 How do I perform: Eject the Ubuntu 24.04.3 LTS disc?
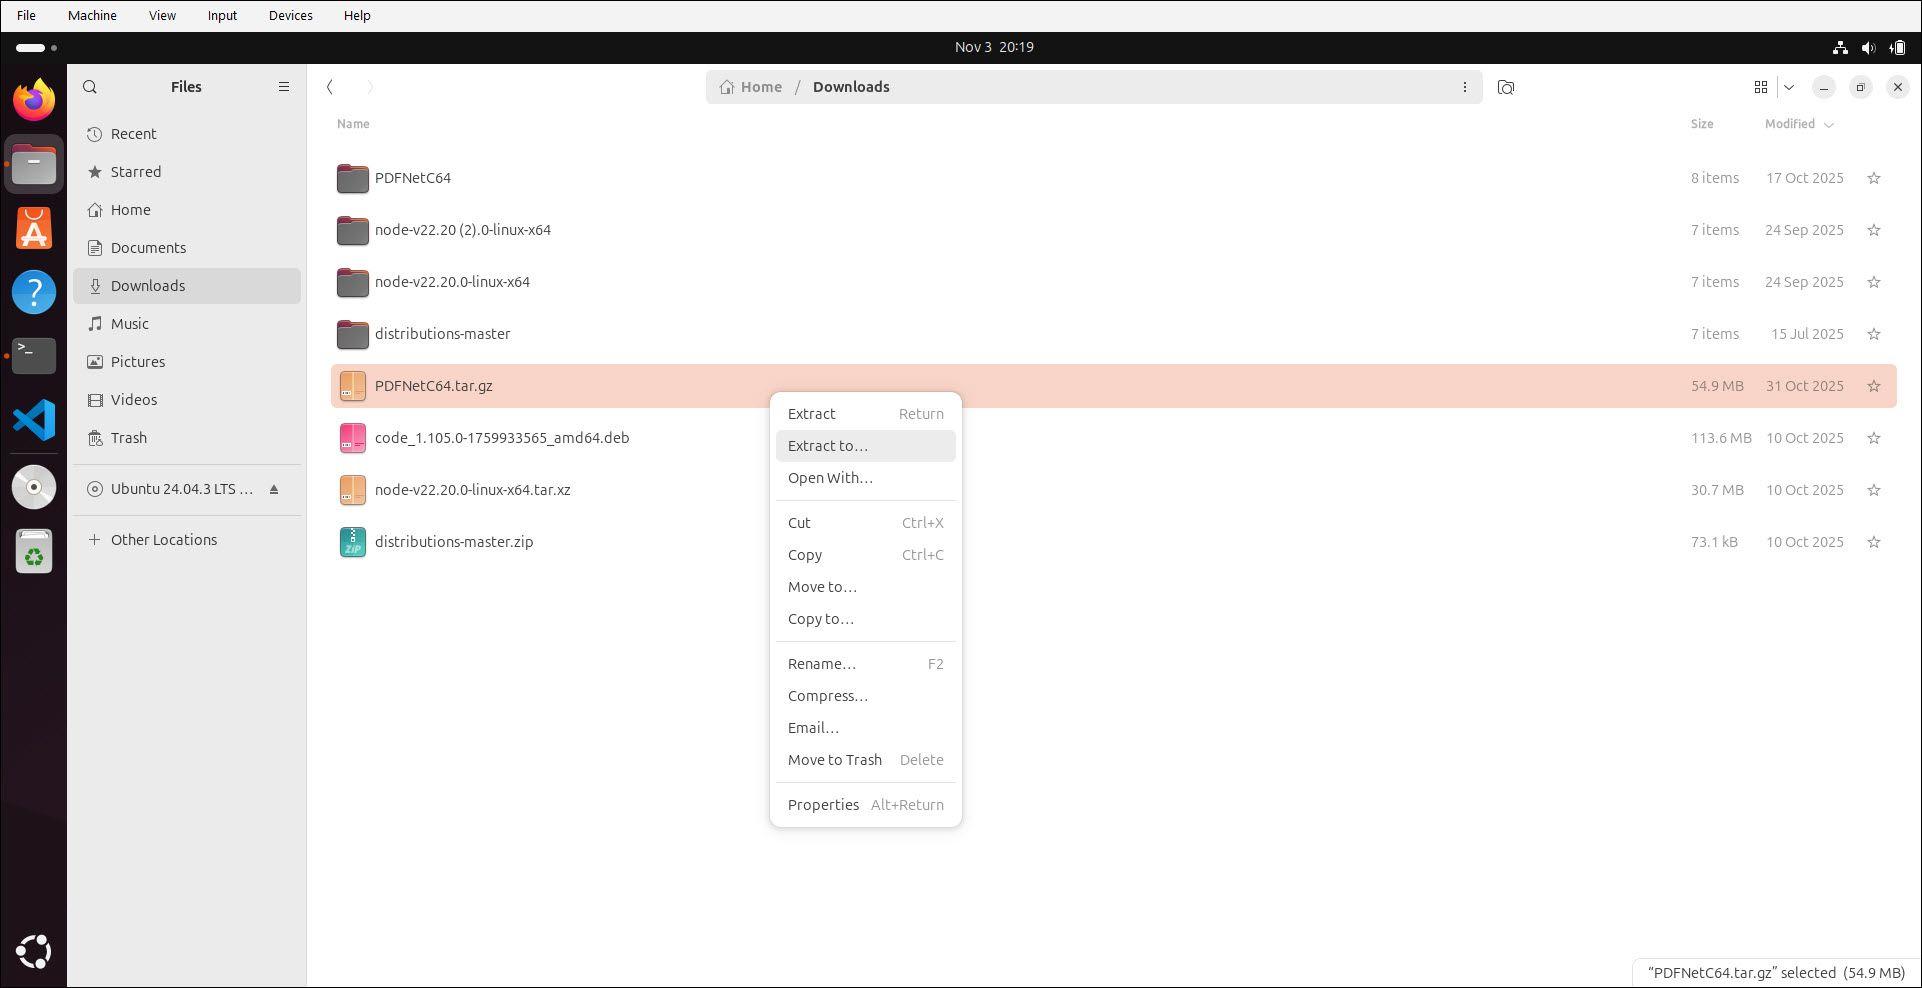(274, 489)
